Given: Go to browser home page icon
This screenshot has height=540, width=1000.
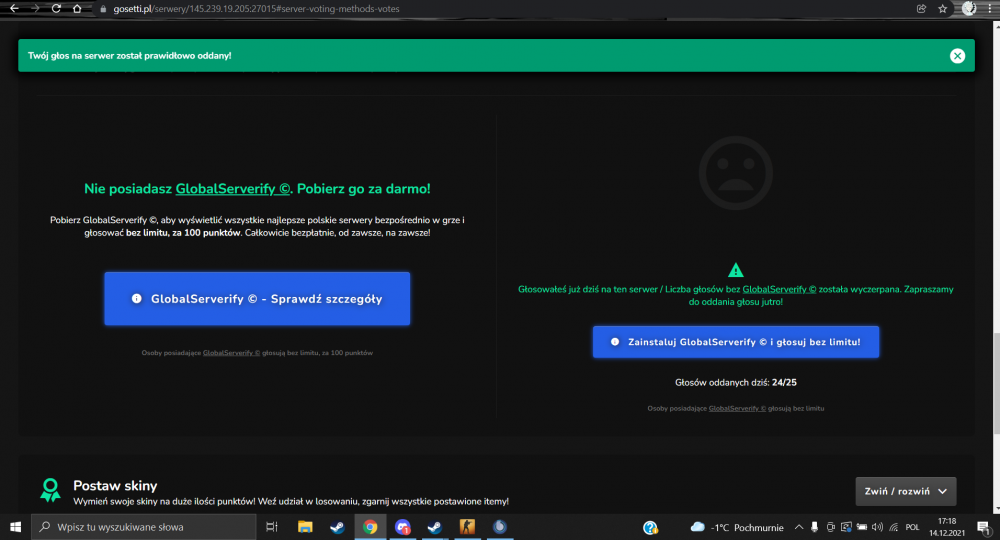Looking at the screenshot, I should 77,9.
